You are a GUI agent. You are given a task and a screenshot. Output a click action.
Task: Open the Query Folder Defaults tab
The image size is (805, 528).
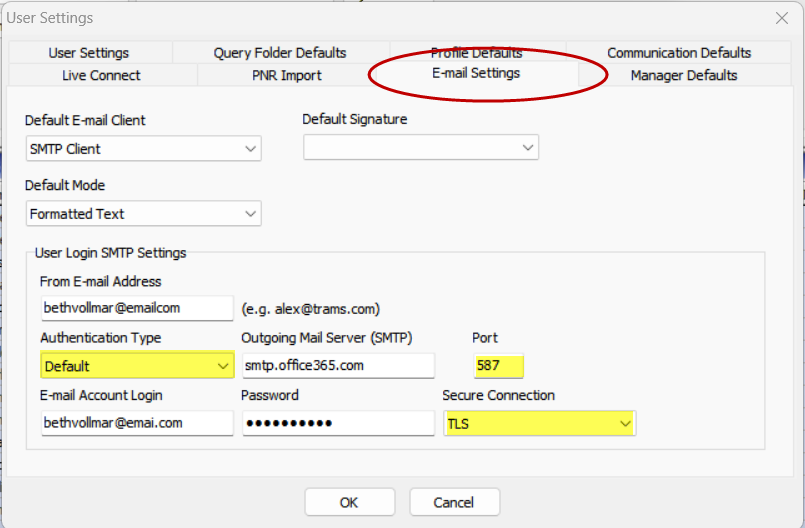tap(279, 53)
